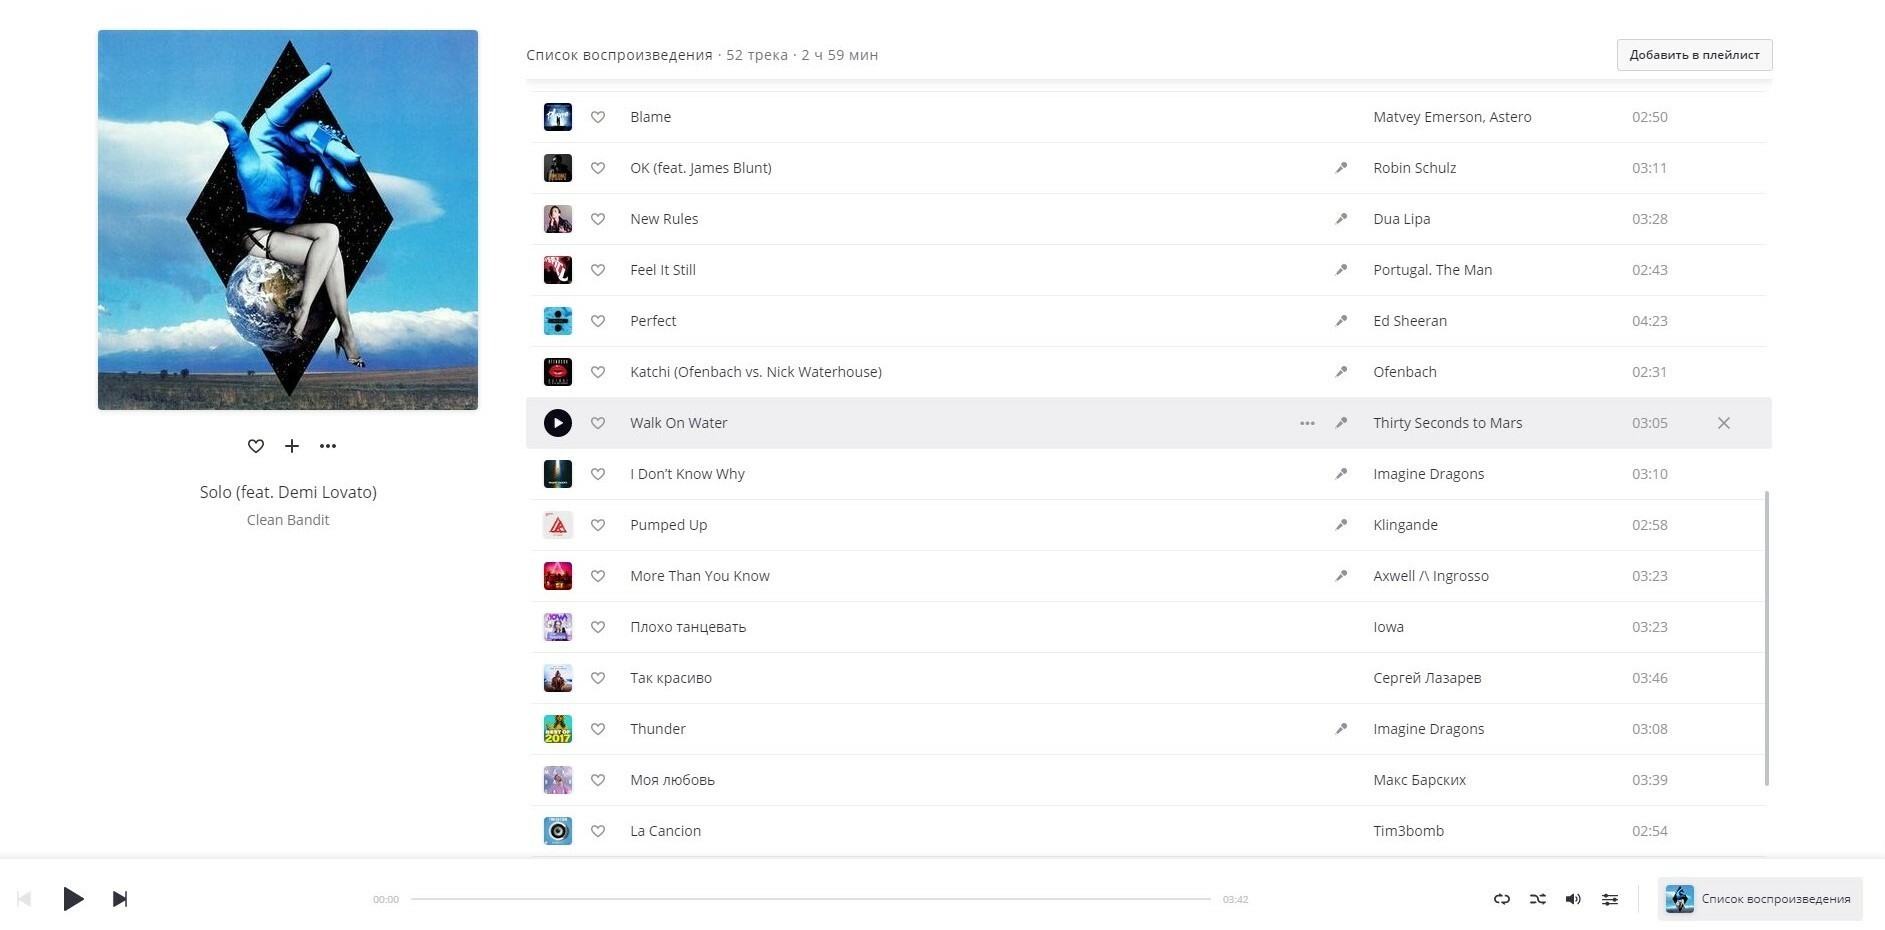
Task: Click Добавить в плейлист button
Action: click(x=1694, y=55)
